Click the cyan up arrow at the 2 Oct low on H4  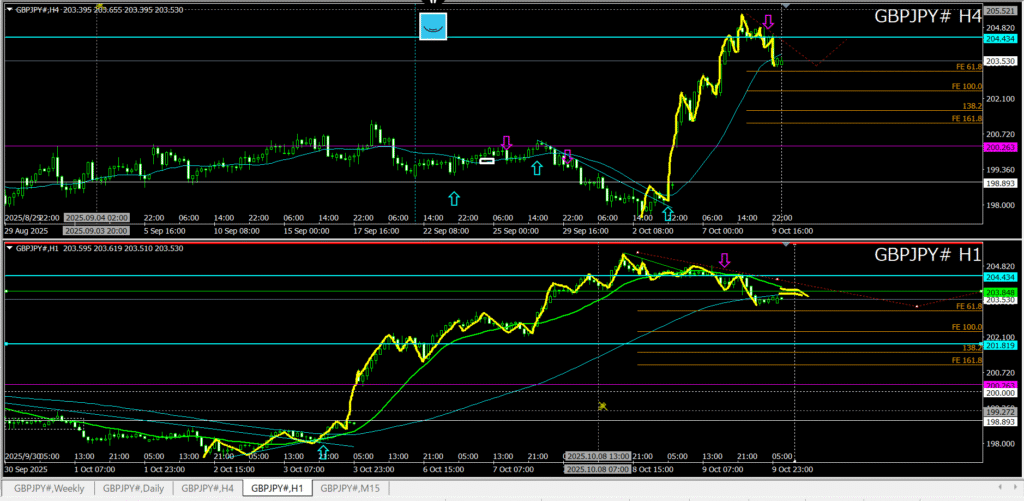pyautogui.click(x=668, y=211)
